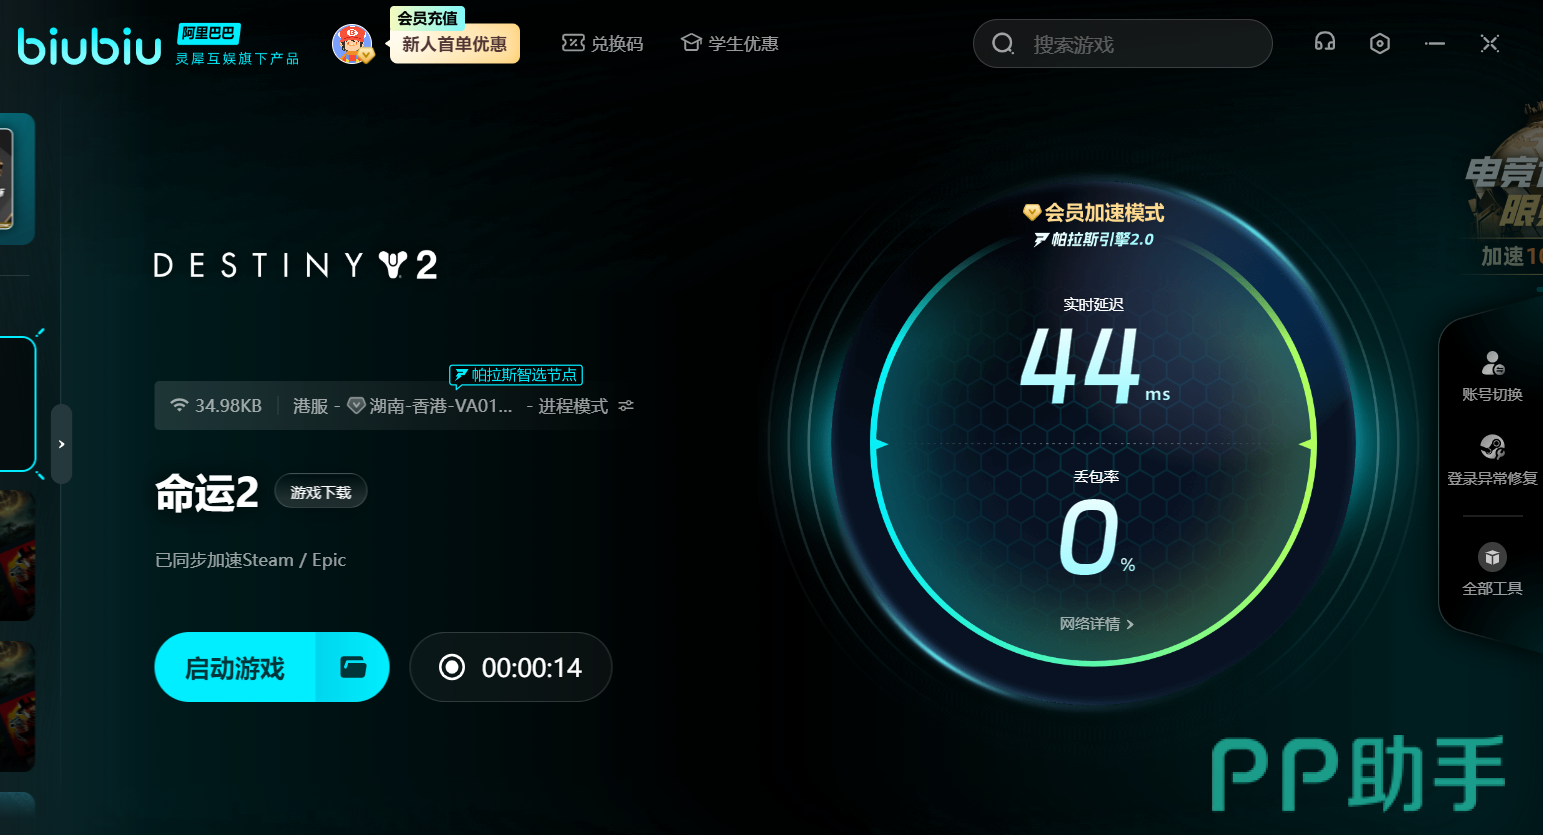Viewport: 1543px width, 835px height.
Task: Click the customer service headset icon
Action: (x=1324, y=42)
